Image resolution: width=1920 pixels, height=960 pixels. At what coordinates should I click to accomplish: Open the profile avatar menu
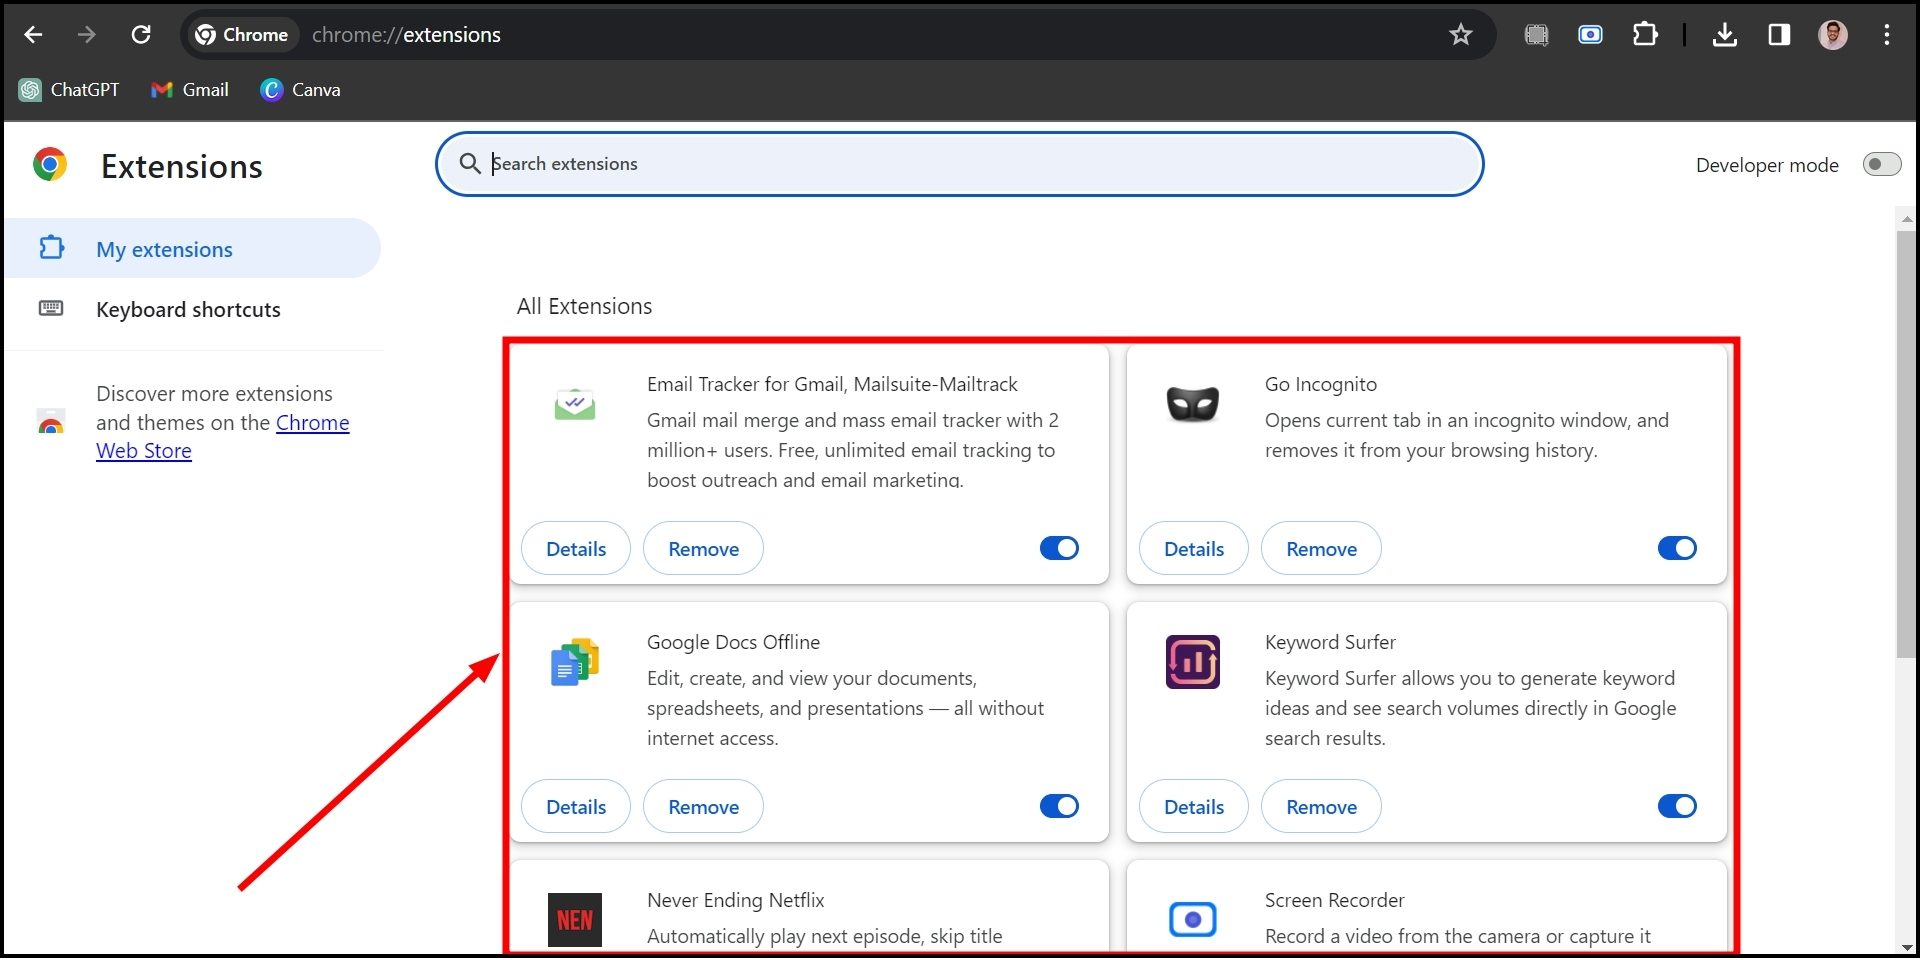click(1832, 35)
